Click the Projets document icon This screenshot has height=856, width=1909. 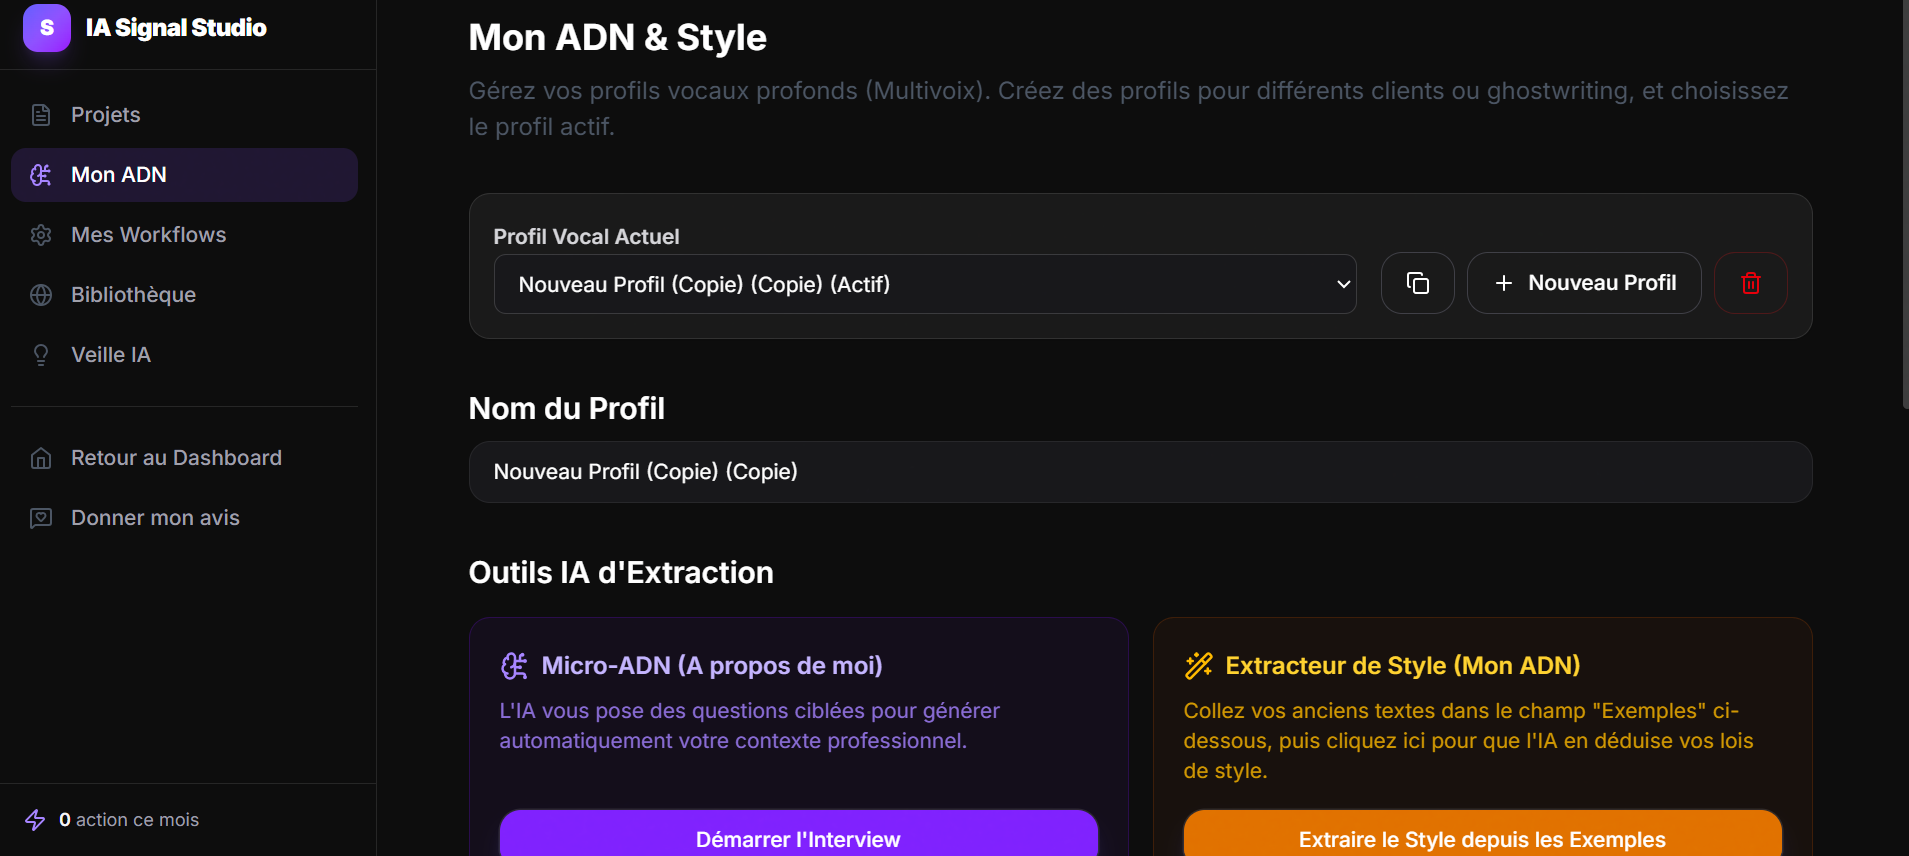(41, 115)
